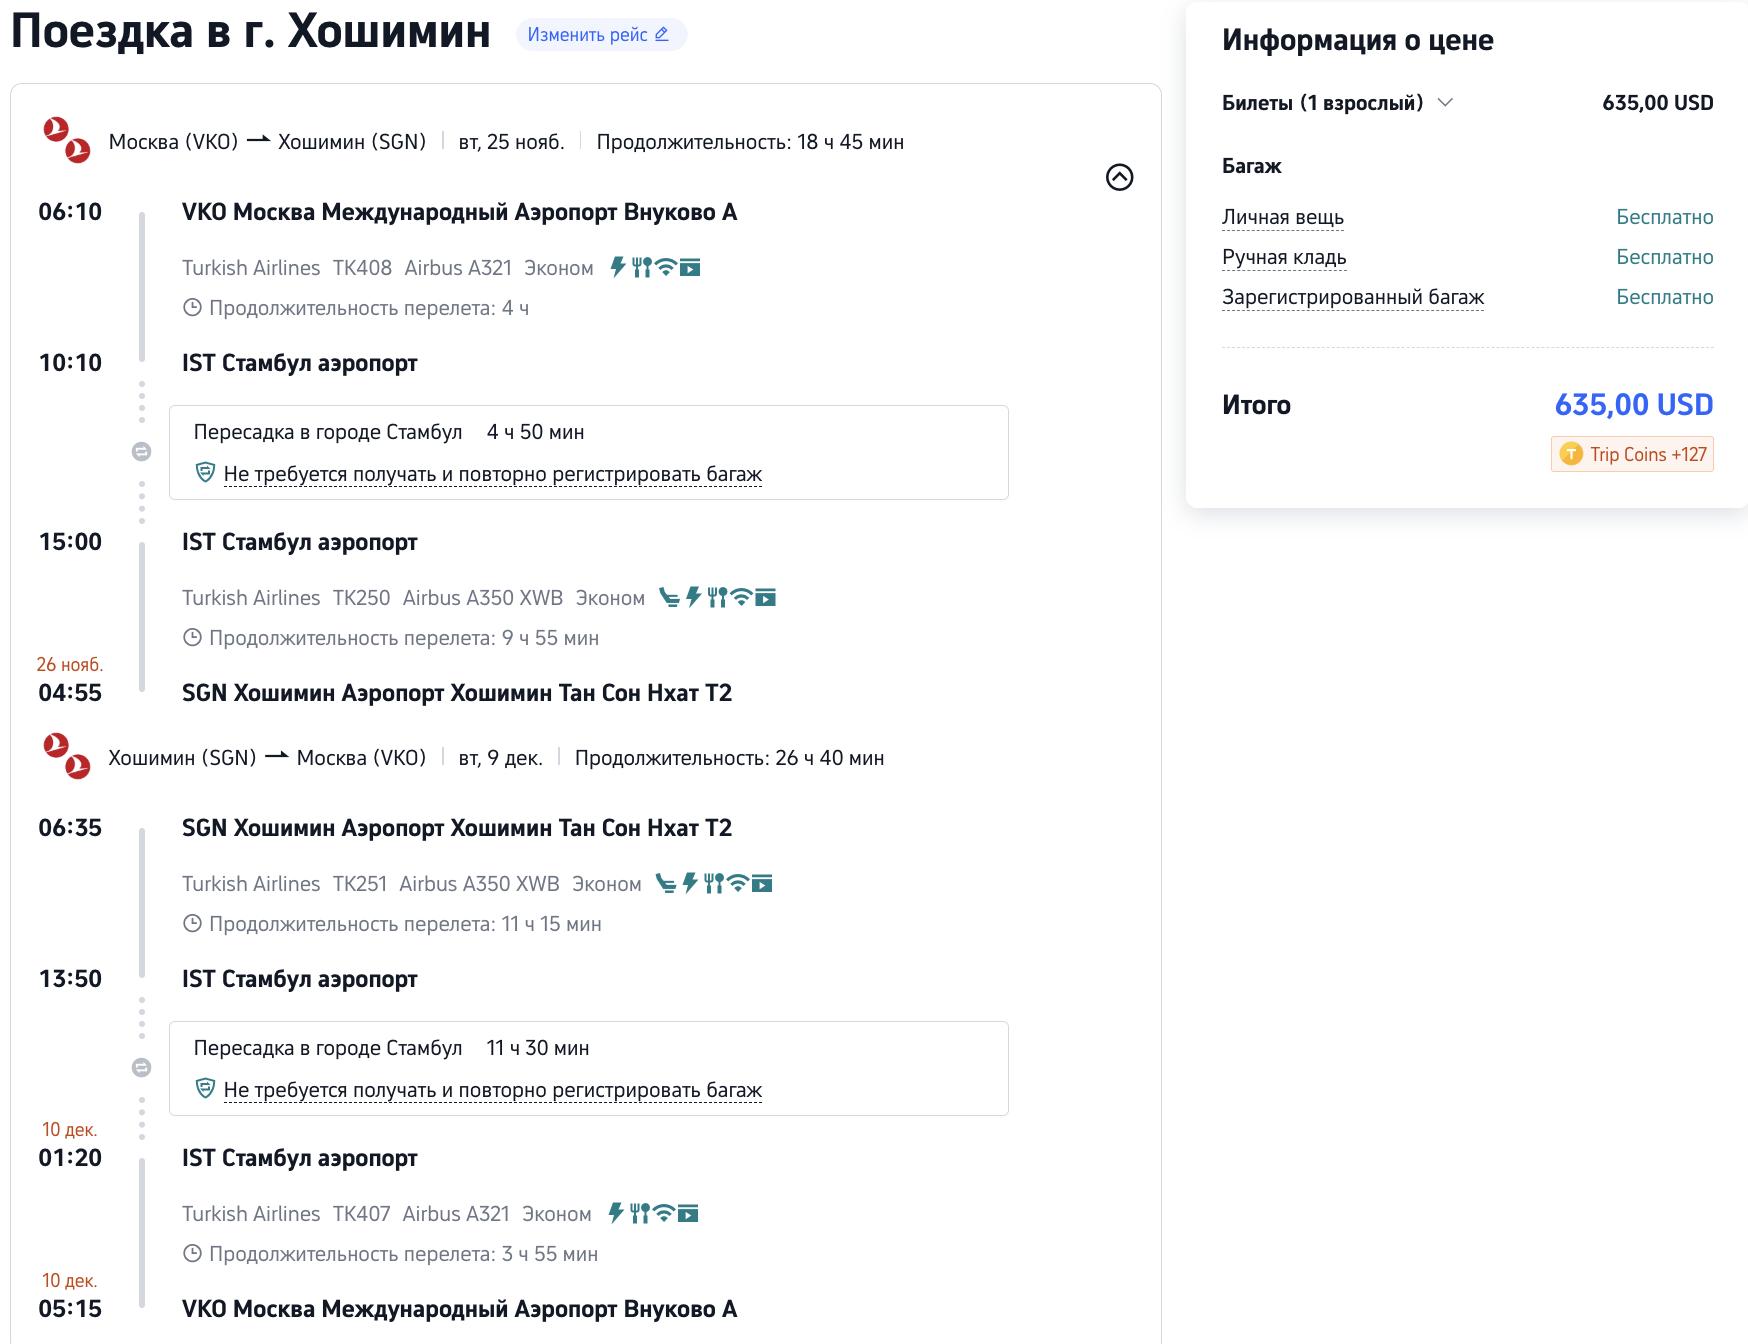
Task: Open the Зарегистрированный багаж info
Action: click(1352, 297)
